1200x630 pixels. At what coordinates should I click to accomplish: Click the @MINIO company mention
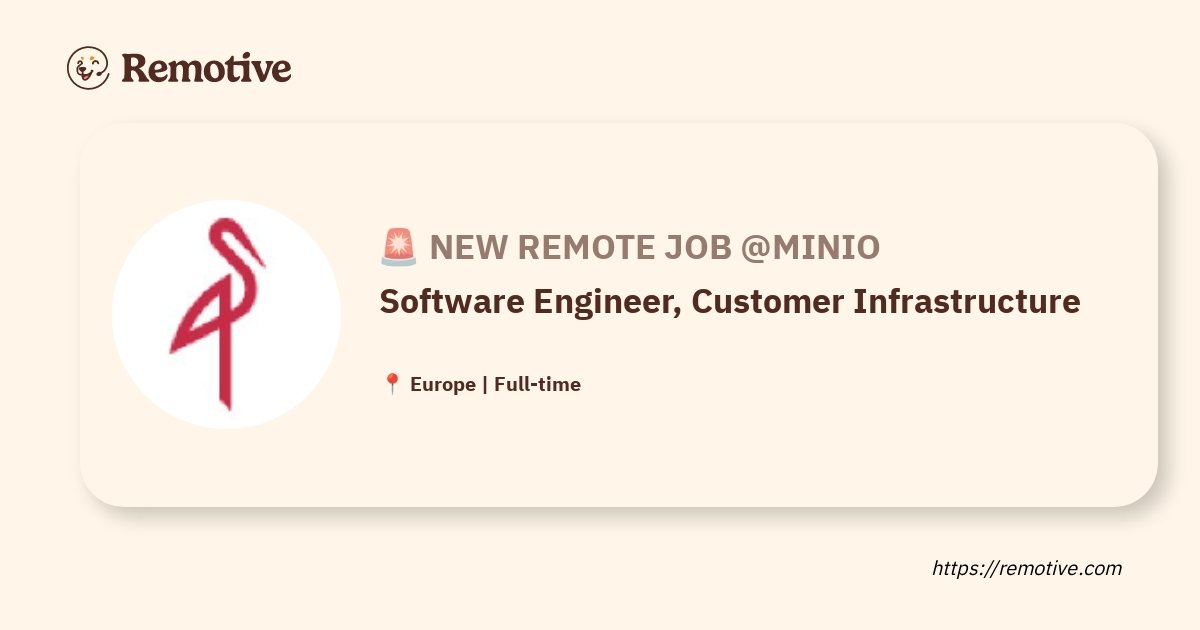click(810, 246)
